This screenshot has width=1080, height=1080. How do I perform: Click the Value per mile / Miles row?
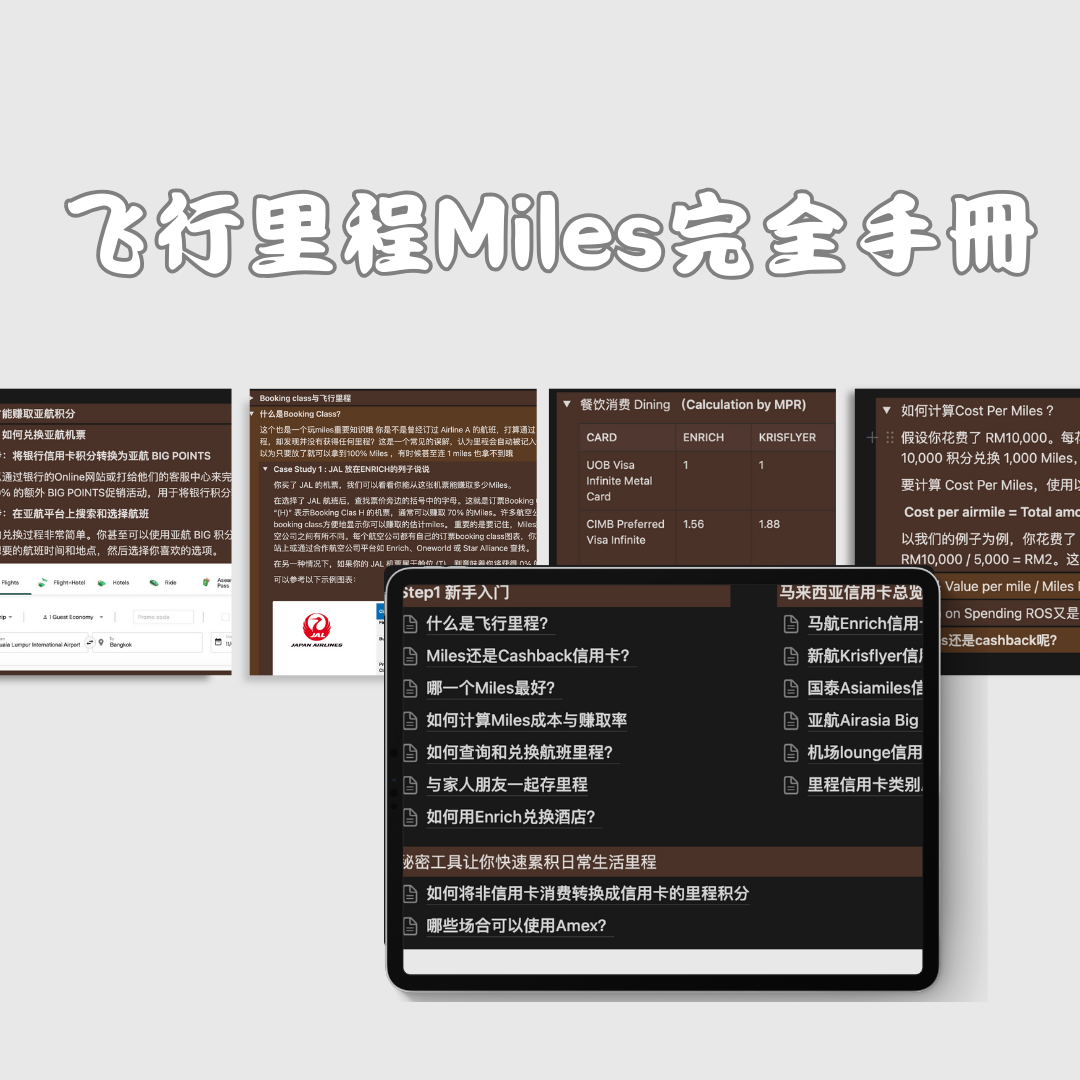point(1010,587)
